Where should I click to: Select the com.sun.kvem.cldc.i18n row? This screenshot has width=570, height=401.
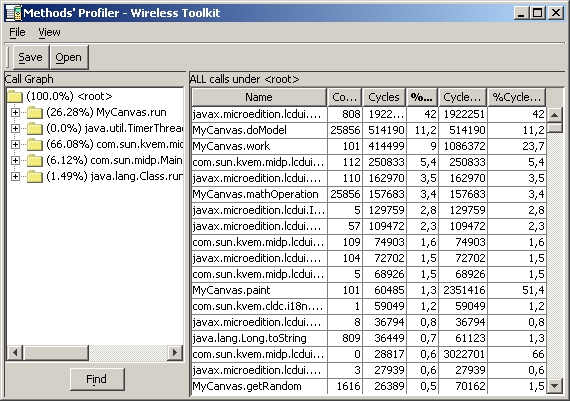click(x=369, y=306)
